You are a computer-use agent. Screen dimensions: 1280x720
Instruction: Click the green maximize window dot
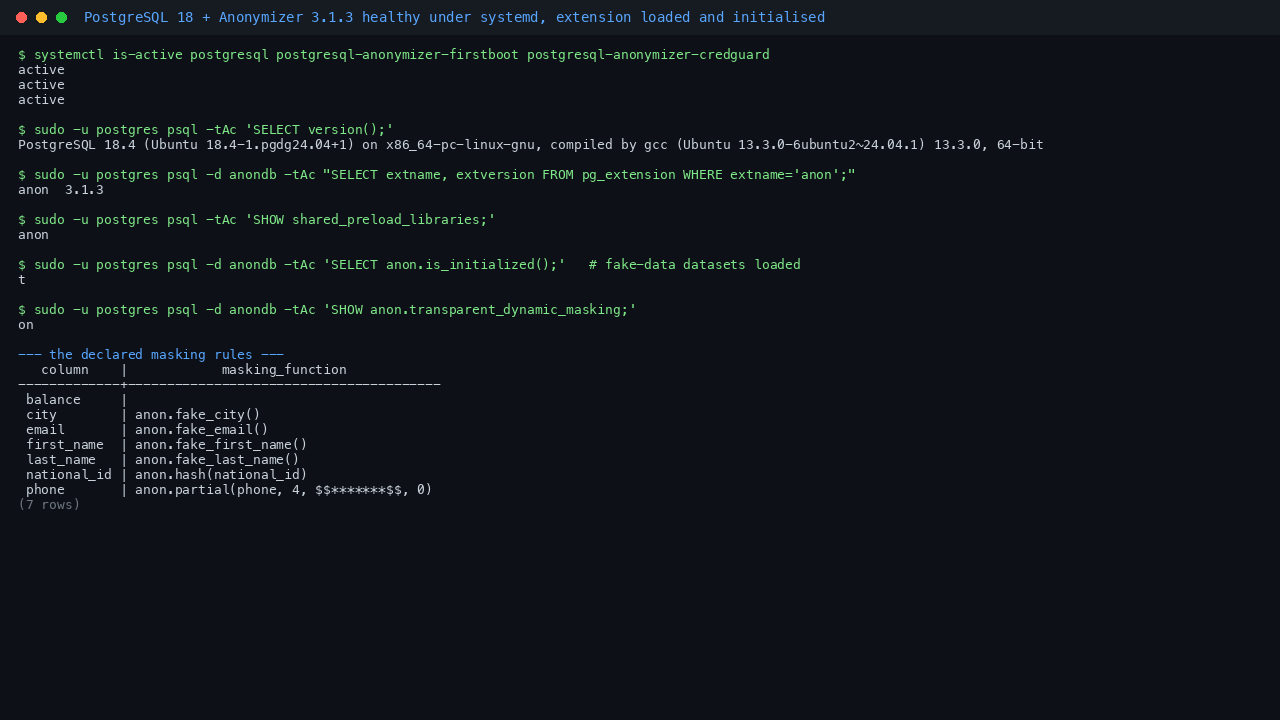(61, 18)
